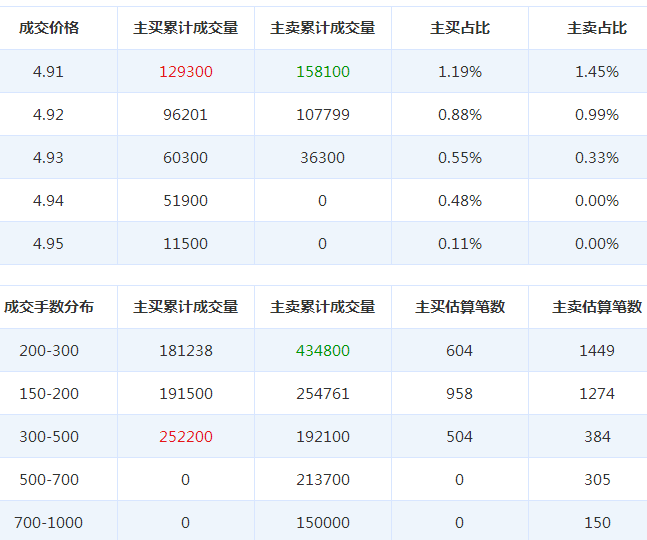The width and height of the screenshot is (647, 540).
Task: Click the first table's 主买累计成交量 header
Action: (186, 28)
